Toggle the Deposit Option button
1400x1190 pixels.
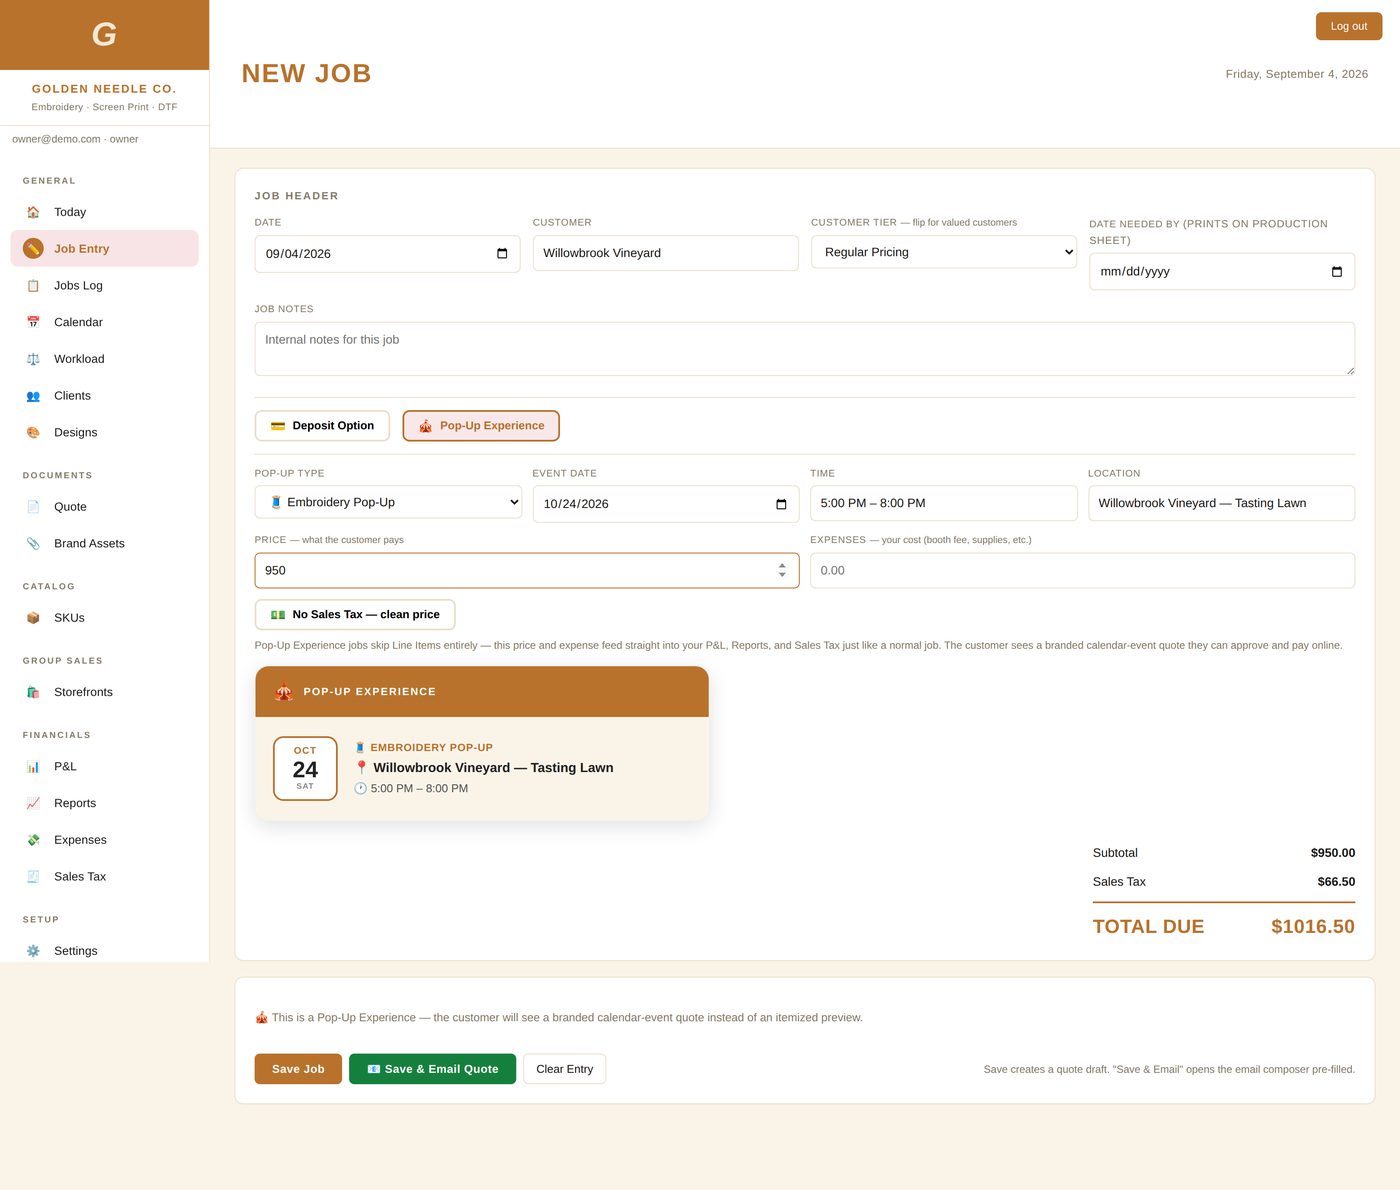pos(322,426)
